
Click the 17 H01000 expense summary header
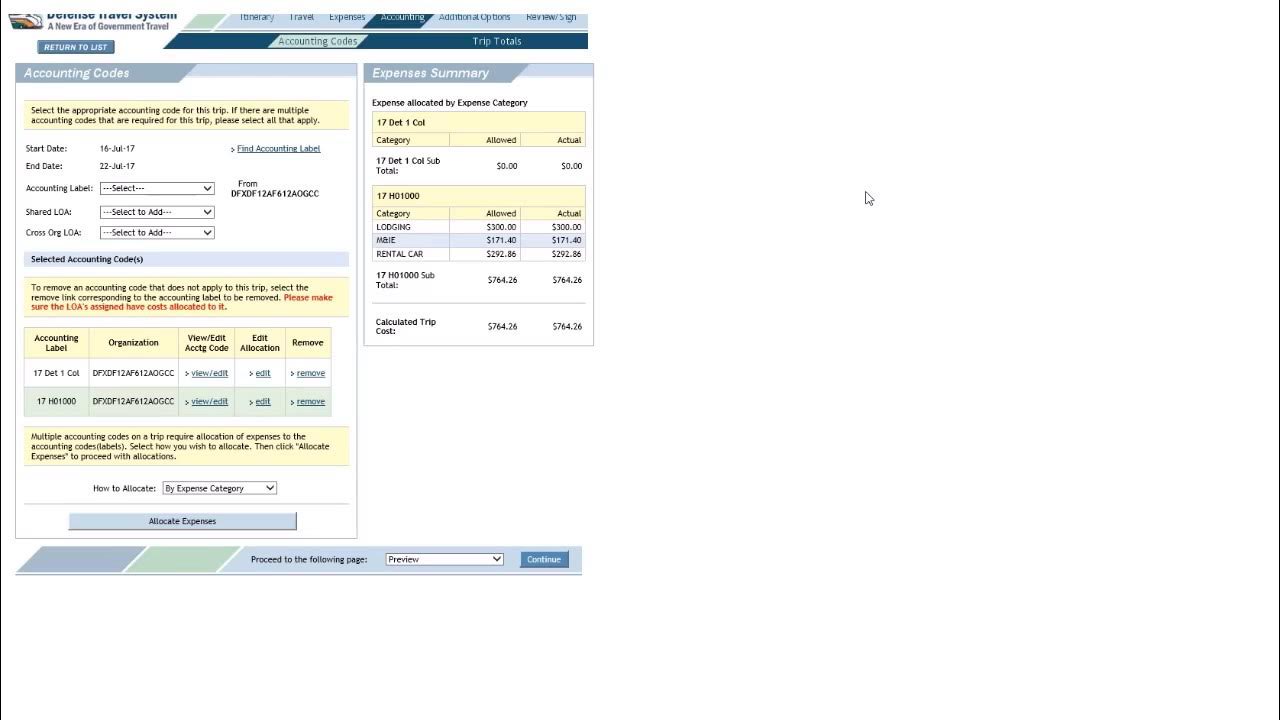tap(479, 196)
